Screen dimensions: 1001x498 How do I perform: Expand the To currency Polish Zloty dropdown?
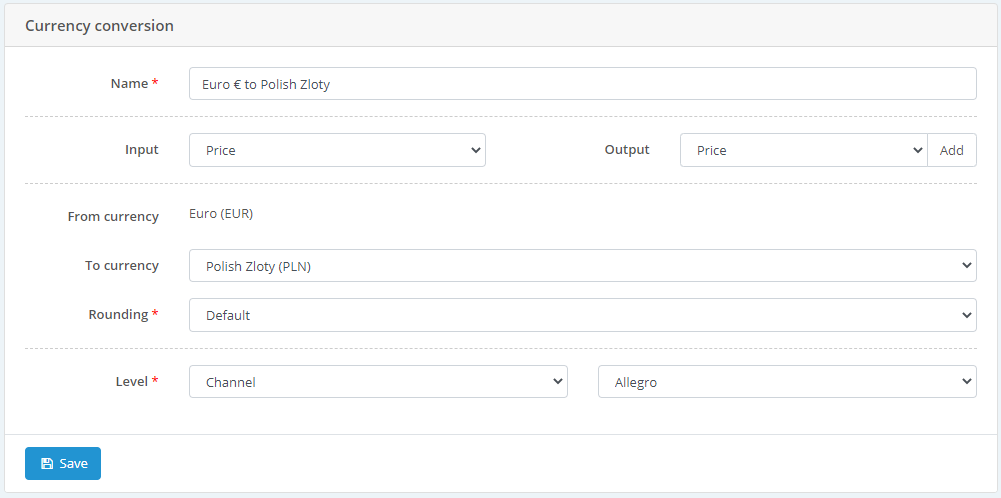[582, 266]
